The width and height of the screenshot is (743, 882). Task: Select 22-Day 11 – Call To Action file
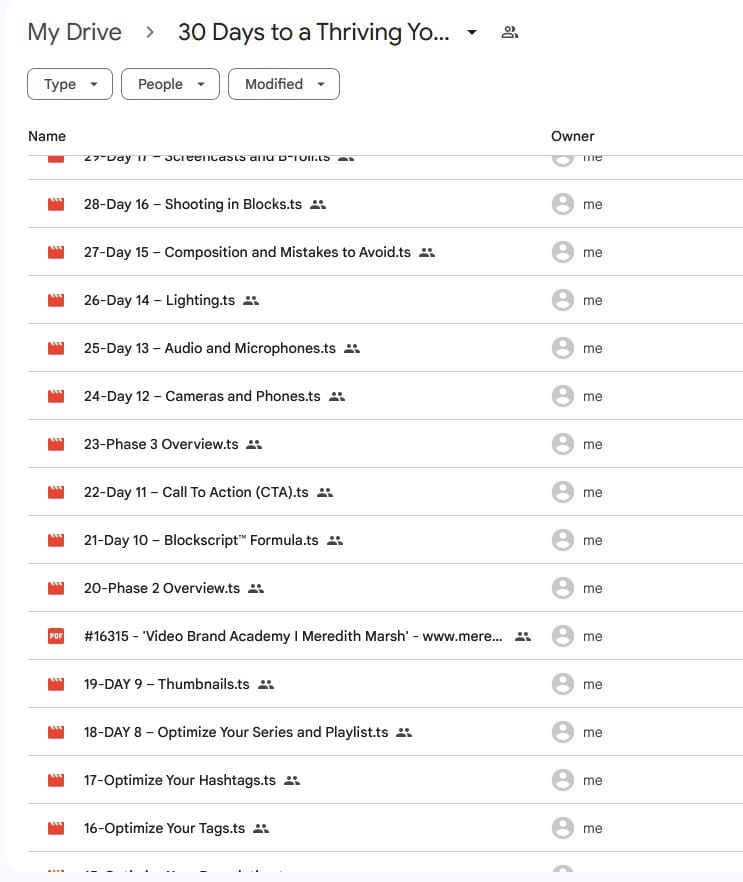click(x=196, y=492)
